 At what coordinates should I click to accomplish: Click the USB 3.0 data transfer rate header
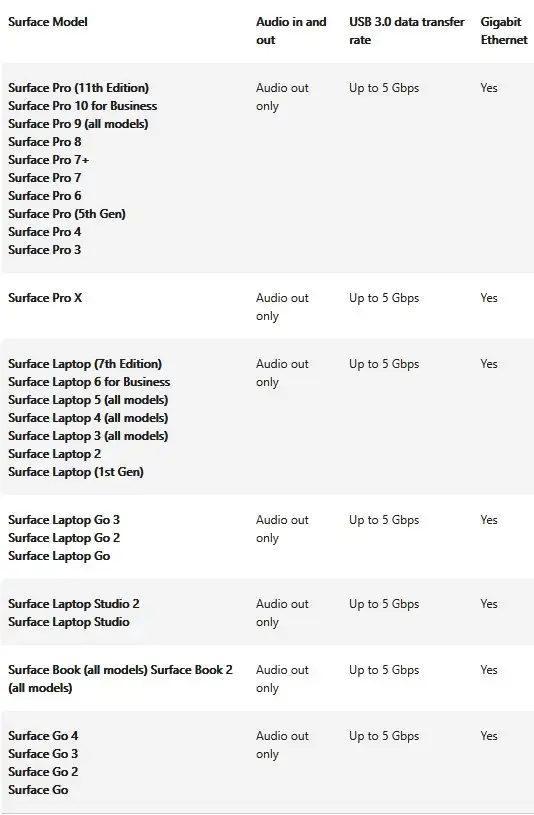[x=407, y=31]
